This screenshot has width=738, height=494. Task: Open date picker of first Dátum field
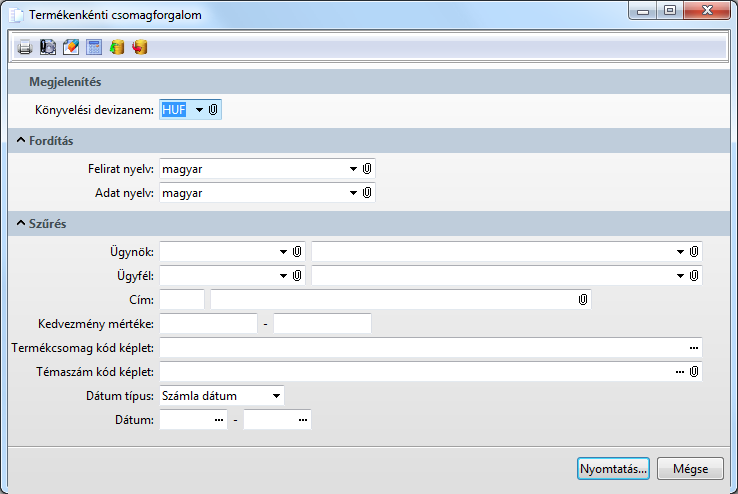tap(219, 420)
